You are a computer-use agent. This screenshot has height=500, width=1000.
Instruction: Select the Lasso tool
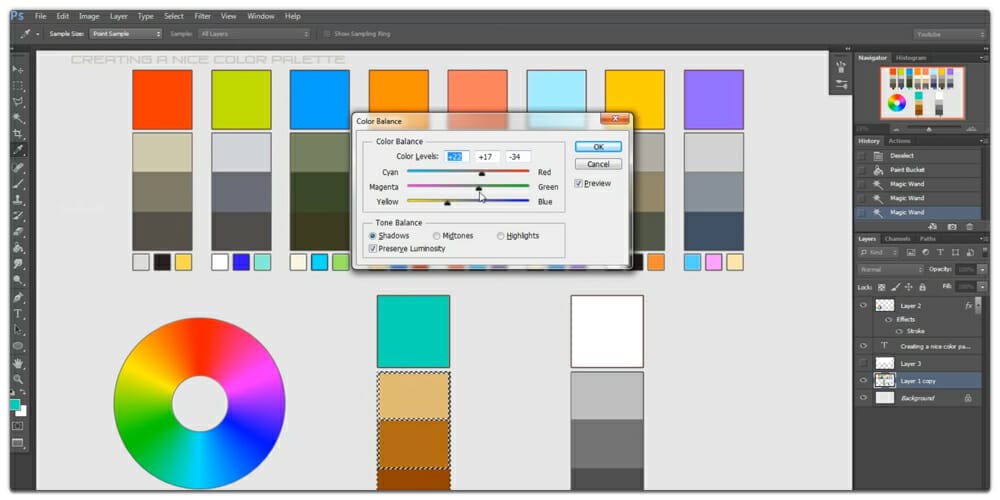[18, 101]
